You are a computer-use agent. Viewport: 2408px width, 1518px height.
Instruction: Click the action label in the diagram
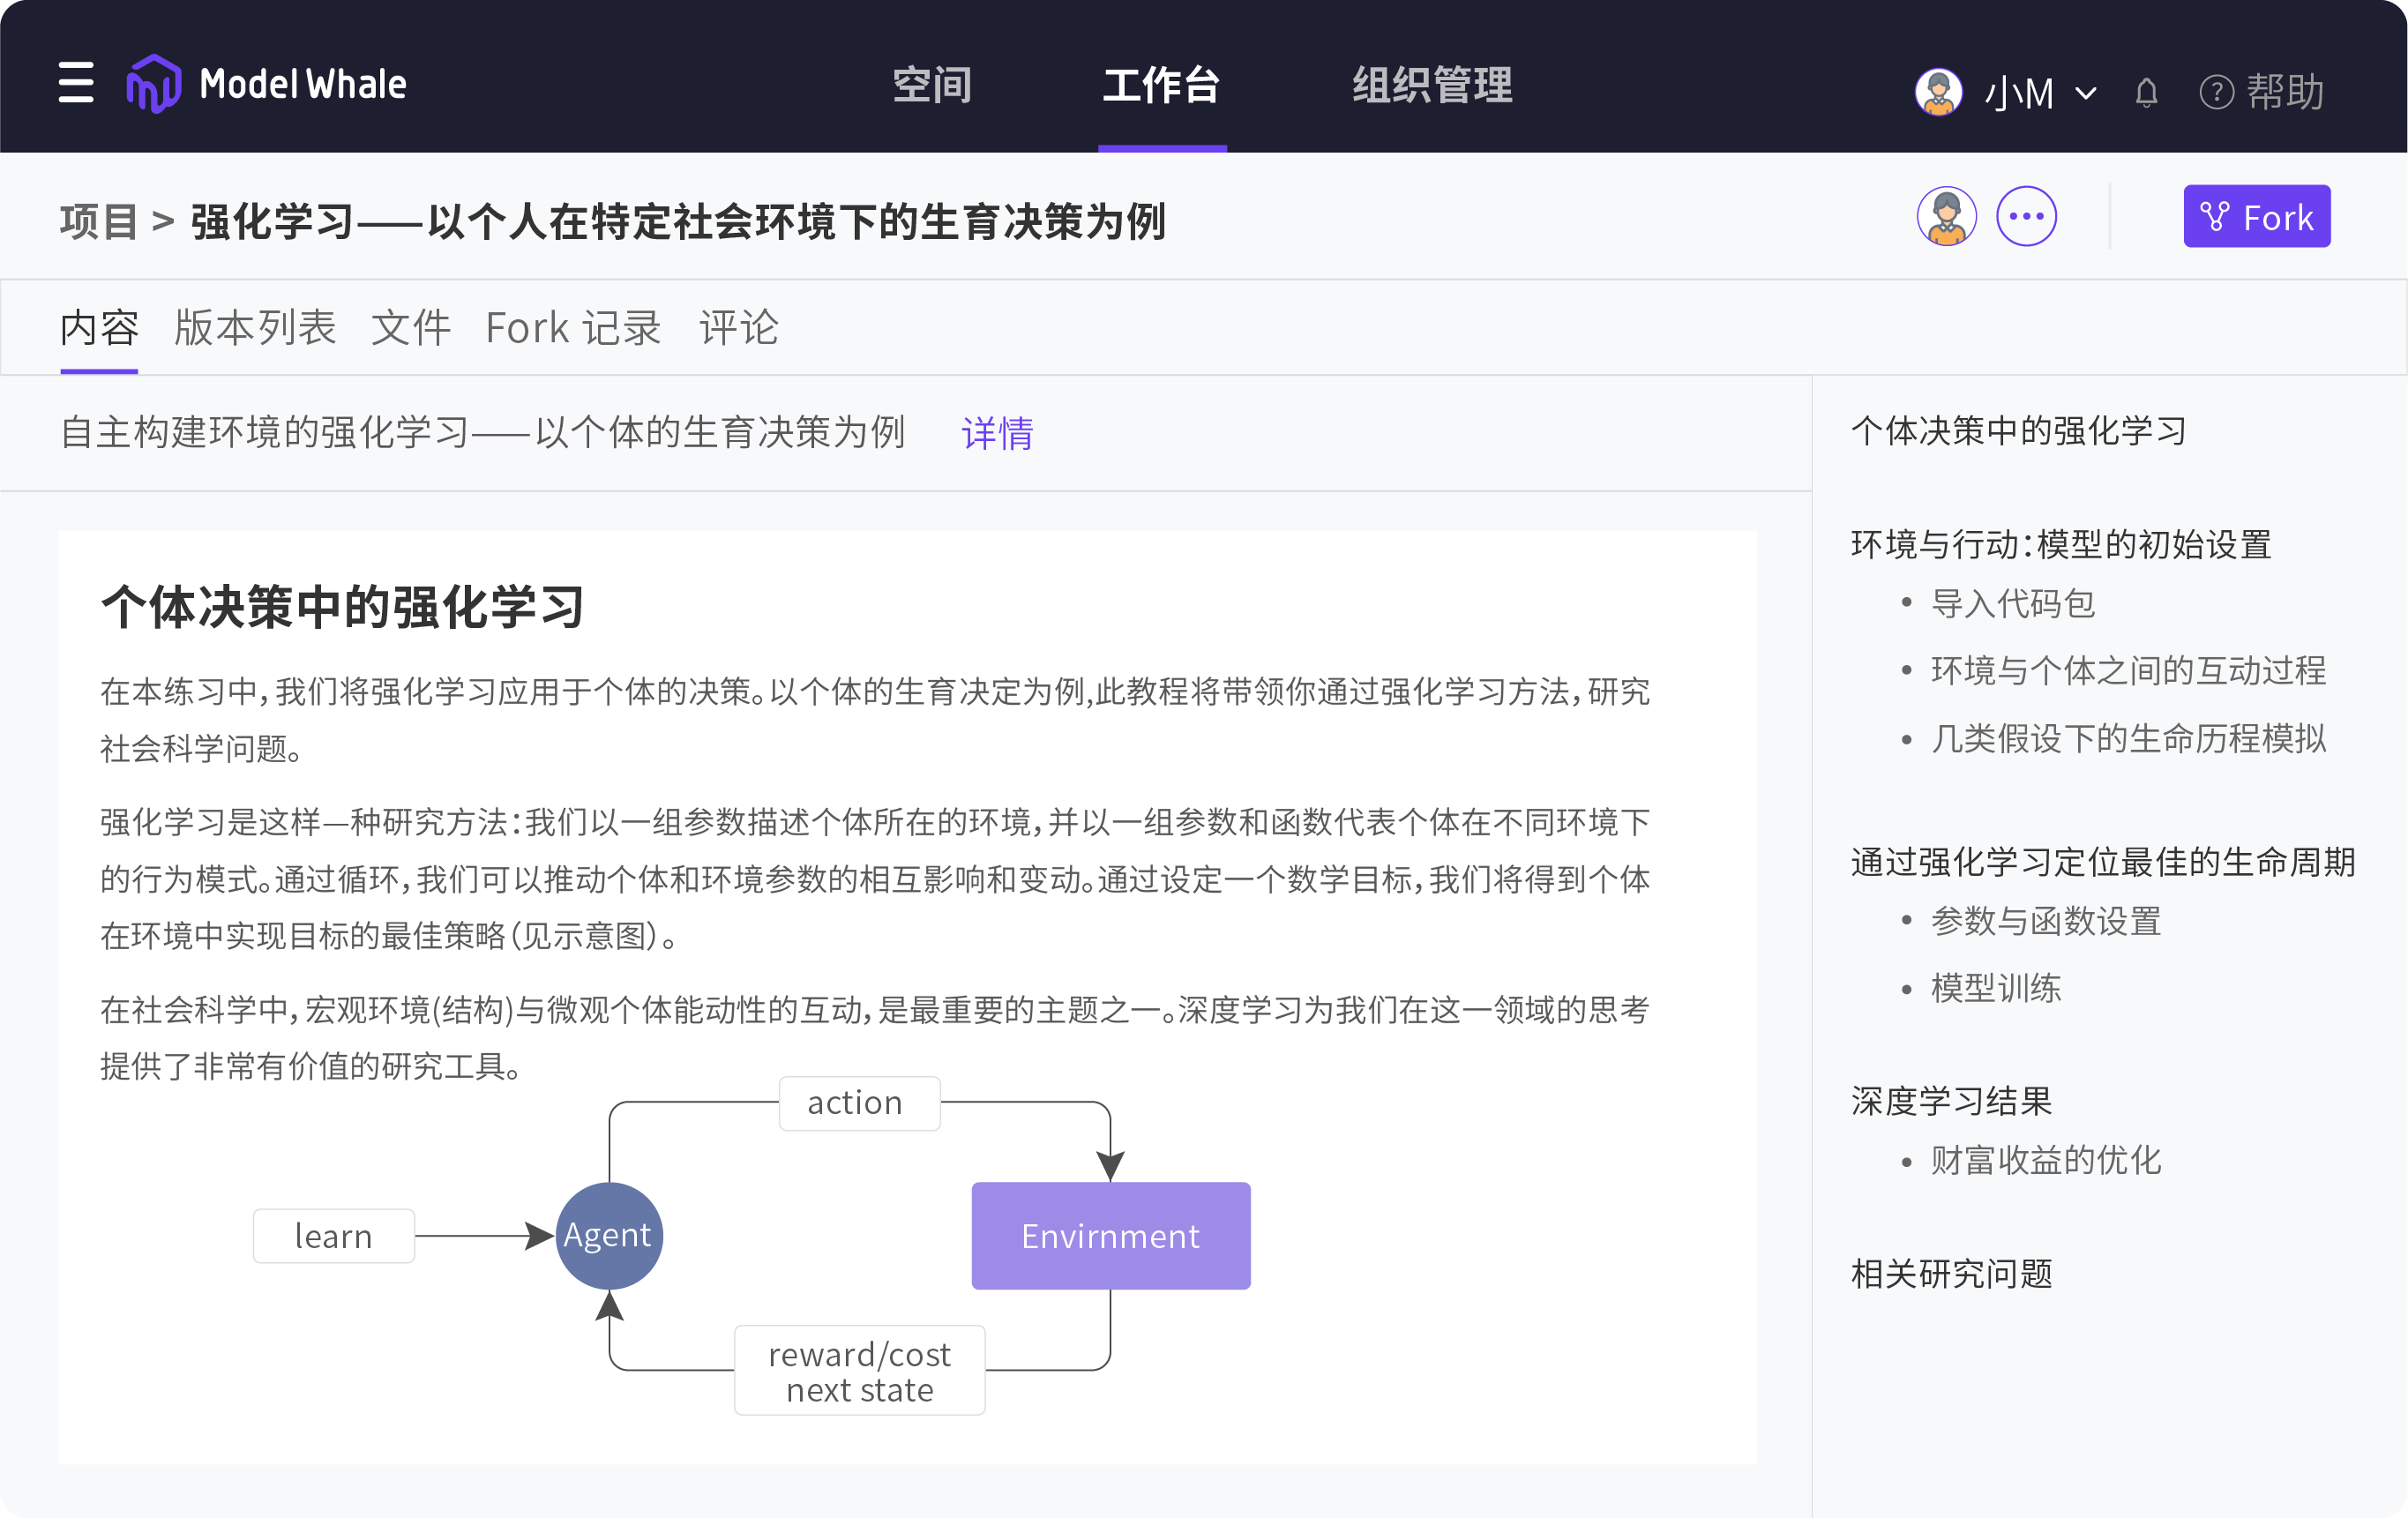pyautogui.click(x=859, y=1103)
